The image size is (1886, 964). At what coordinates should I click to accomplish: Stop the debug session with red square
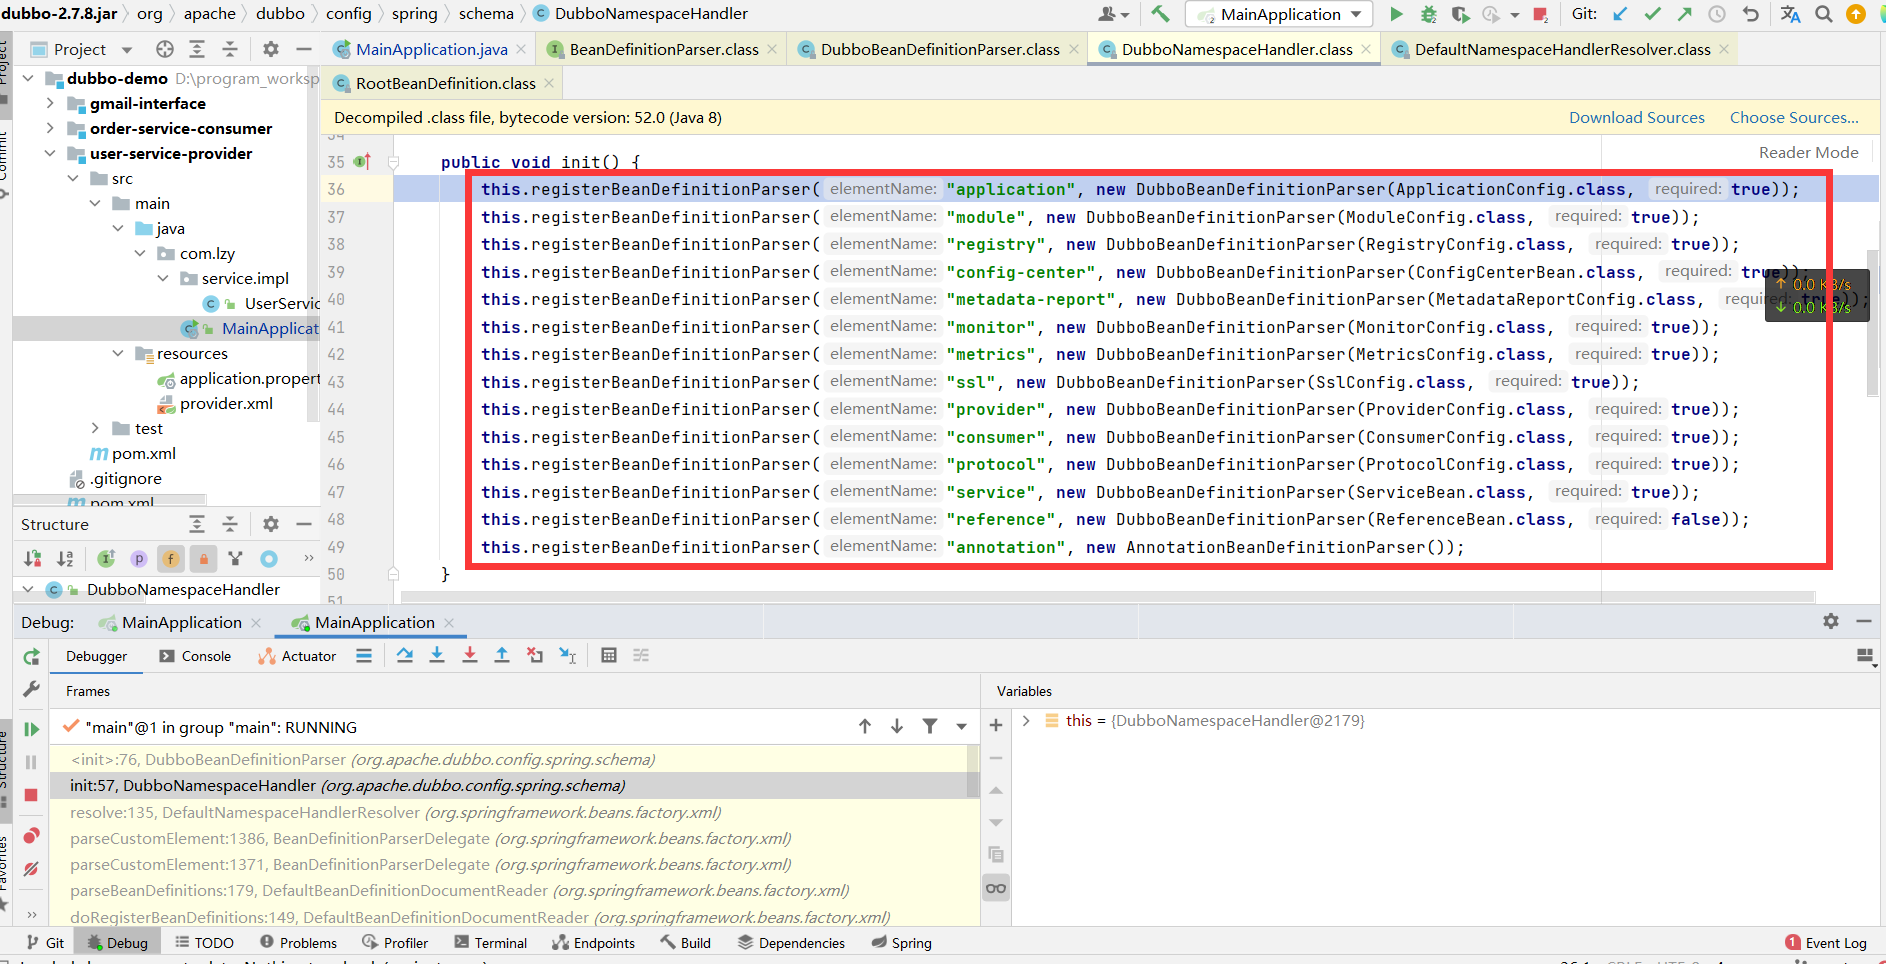31,795
